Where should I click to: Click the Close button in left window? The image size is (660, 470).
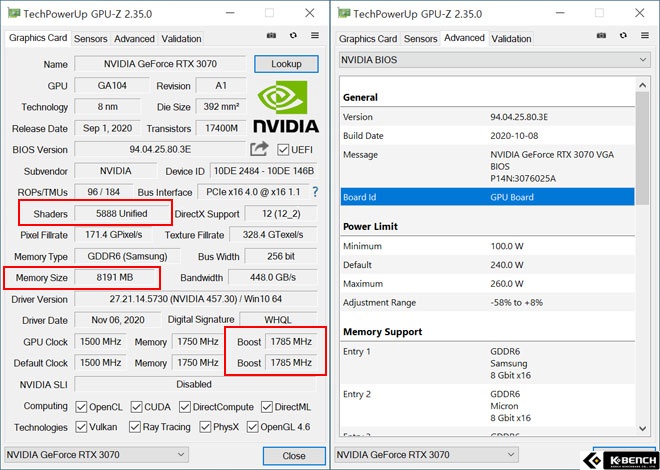(x=294, y=456)
